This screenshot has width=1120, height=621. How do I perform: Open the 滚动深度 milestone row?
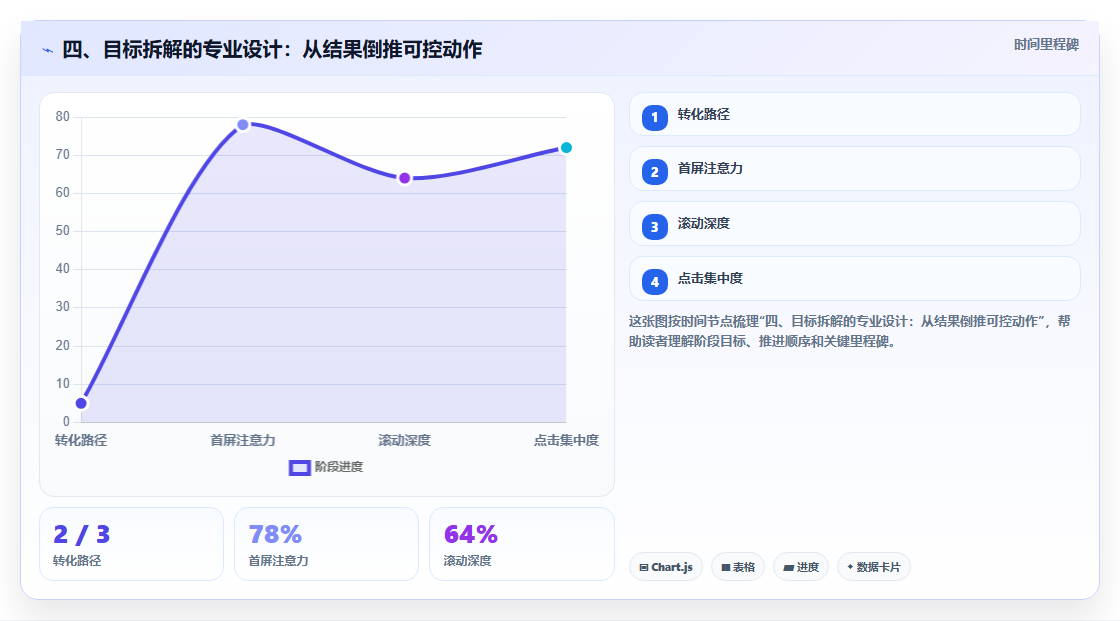(x=854, y=224)
